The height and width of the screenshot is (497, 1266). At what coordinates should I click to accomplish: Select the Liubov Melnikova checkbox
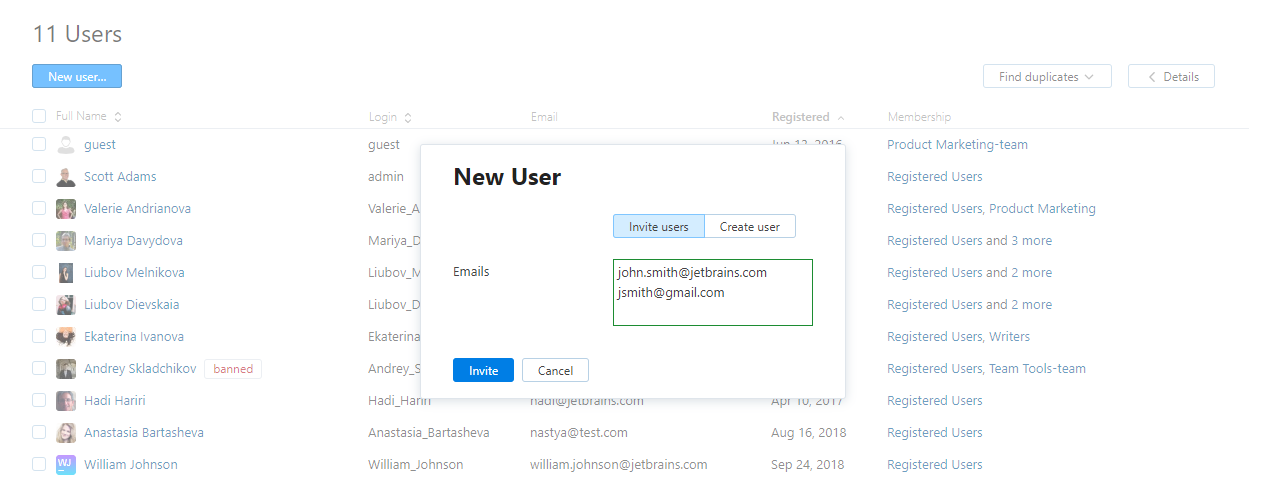39,272
